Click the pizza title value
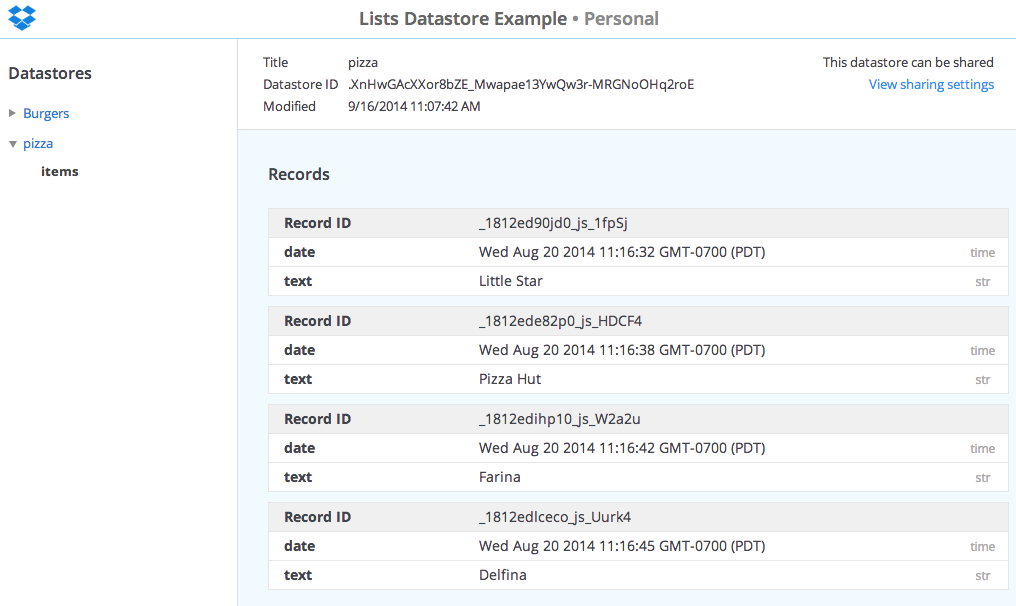Image resolution: width=1016 pixels, height=606 pixels. pos(362,63)
